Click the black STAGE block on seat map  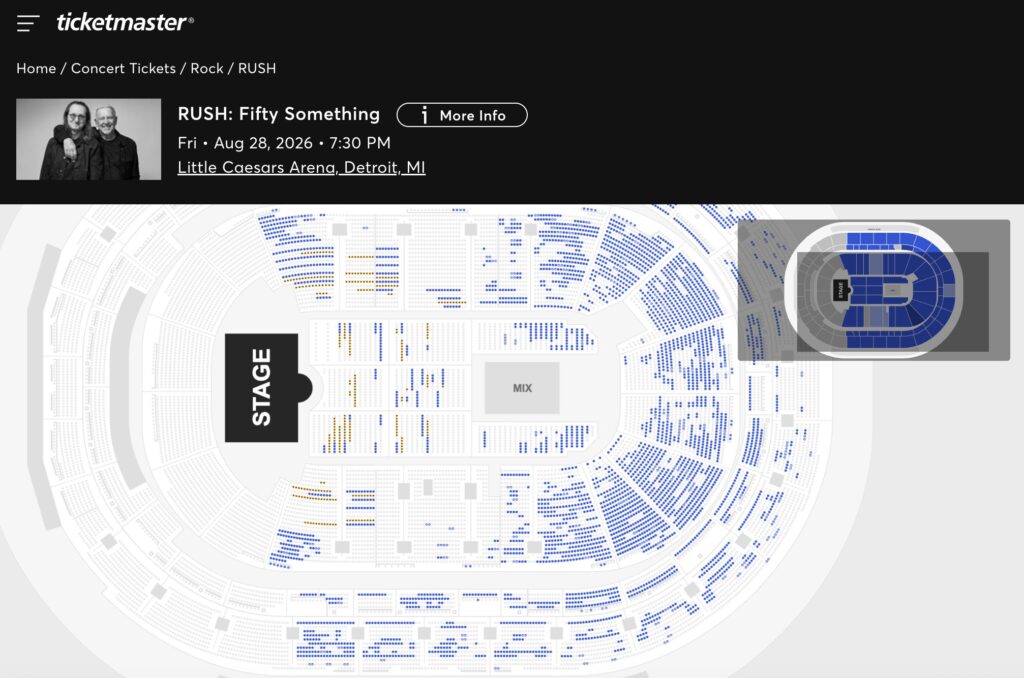tap(260, 387)
